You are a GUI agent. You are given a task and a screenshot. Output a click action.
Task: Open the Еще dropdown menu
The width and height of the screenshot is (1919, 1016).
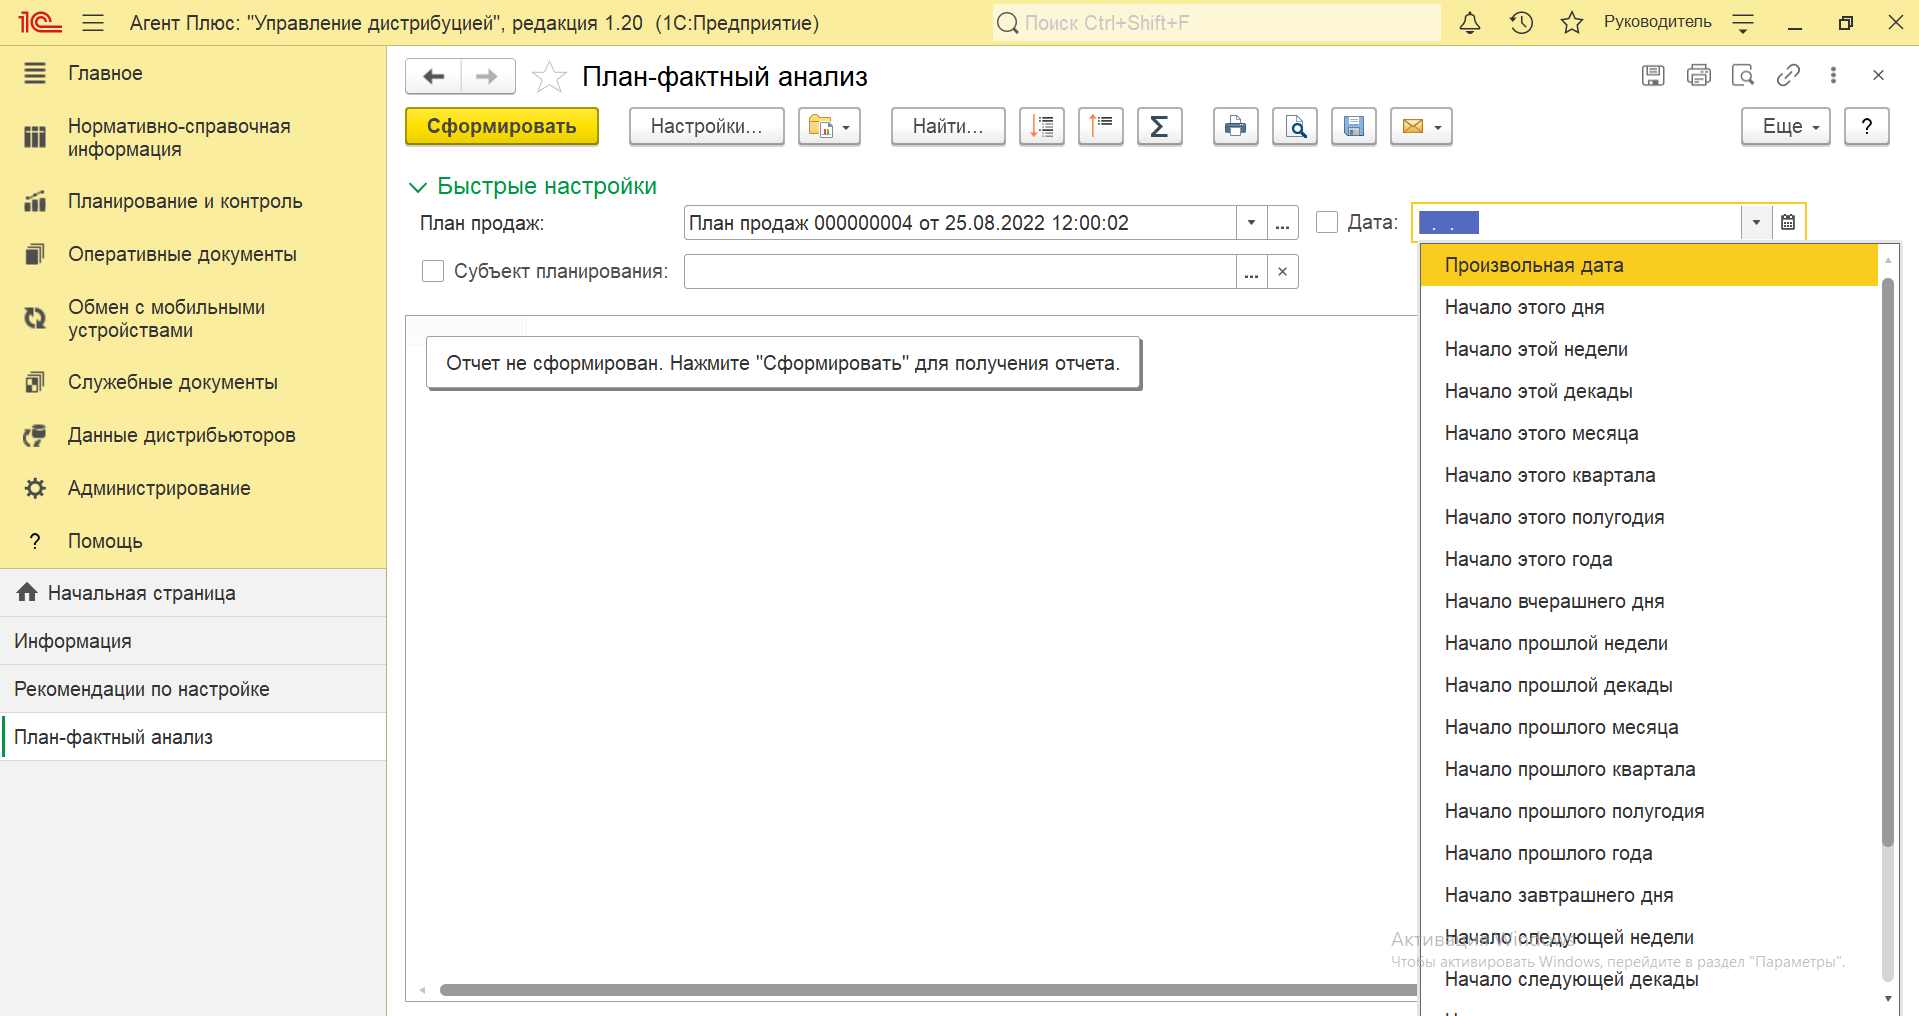[1785, 127]
